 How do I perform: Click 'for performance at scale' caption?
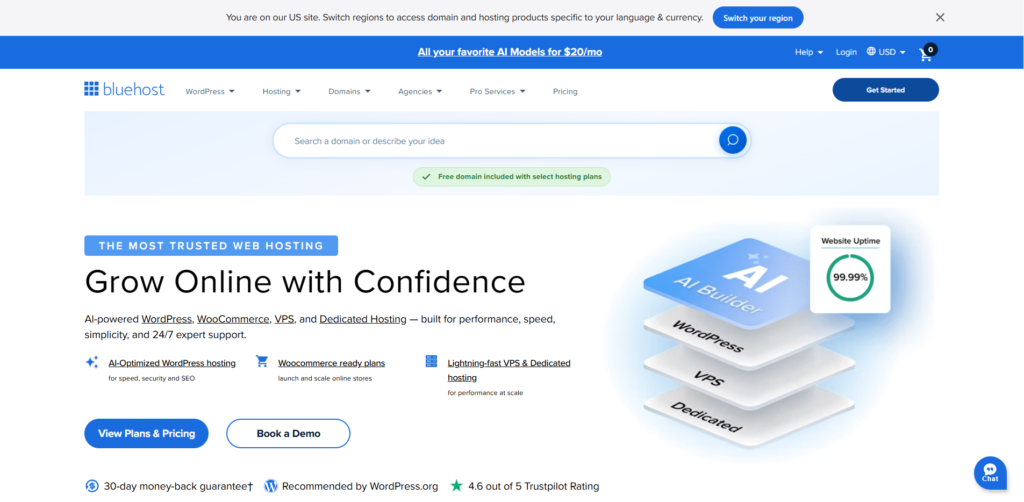point(485,393)
